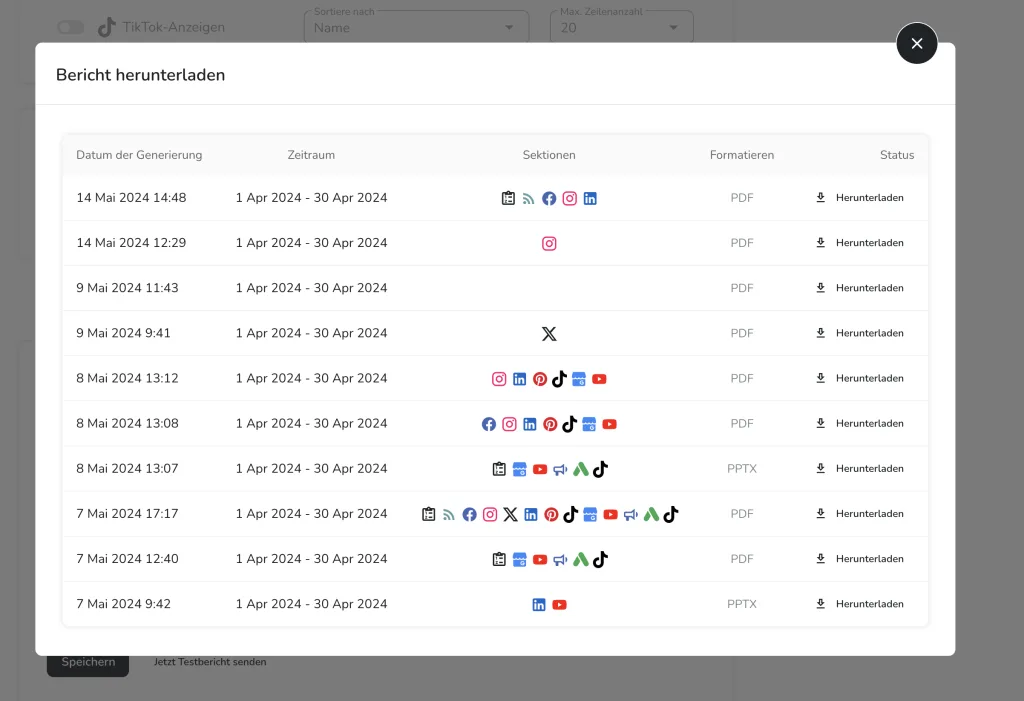Open the Max. Zeilenanzahl dropdown

(x=621, y=27)
